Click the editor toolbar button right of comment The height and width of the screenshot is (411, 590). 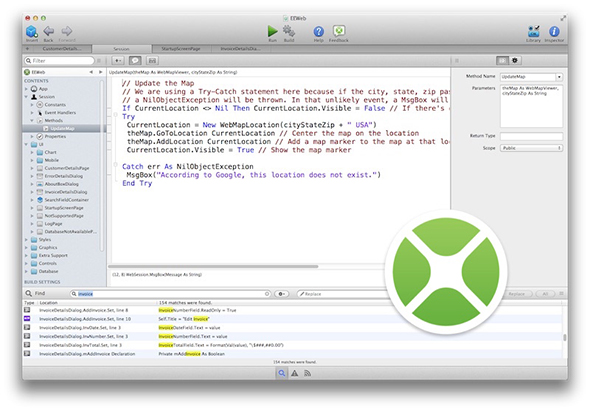[x=152, y=60]
